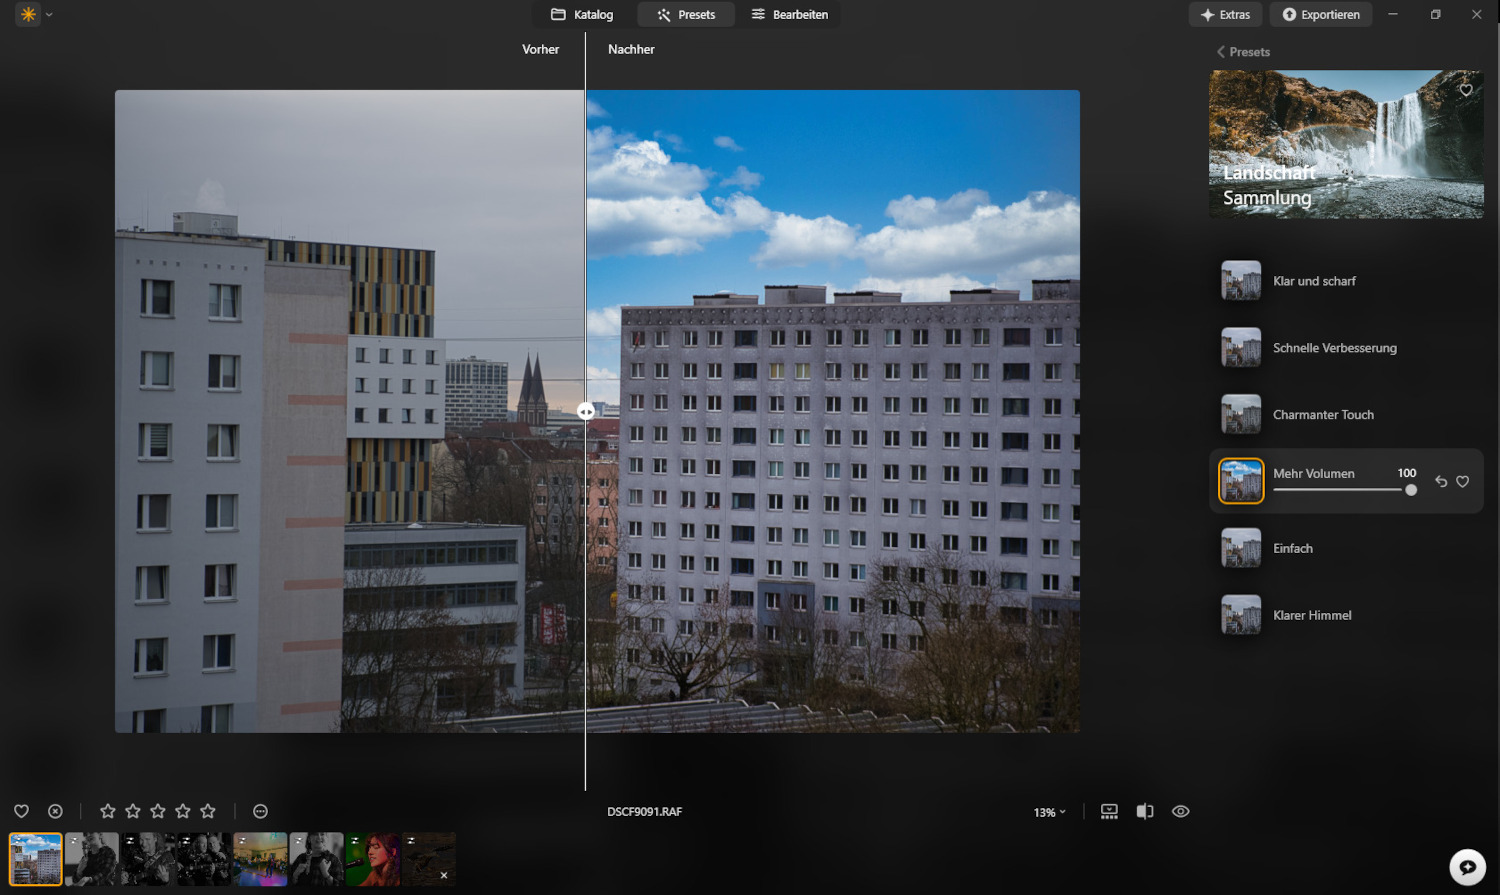Open the 13% zoom level dropdown
1500x895 pixels.
point(1049,812)
